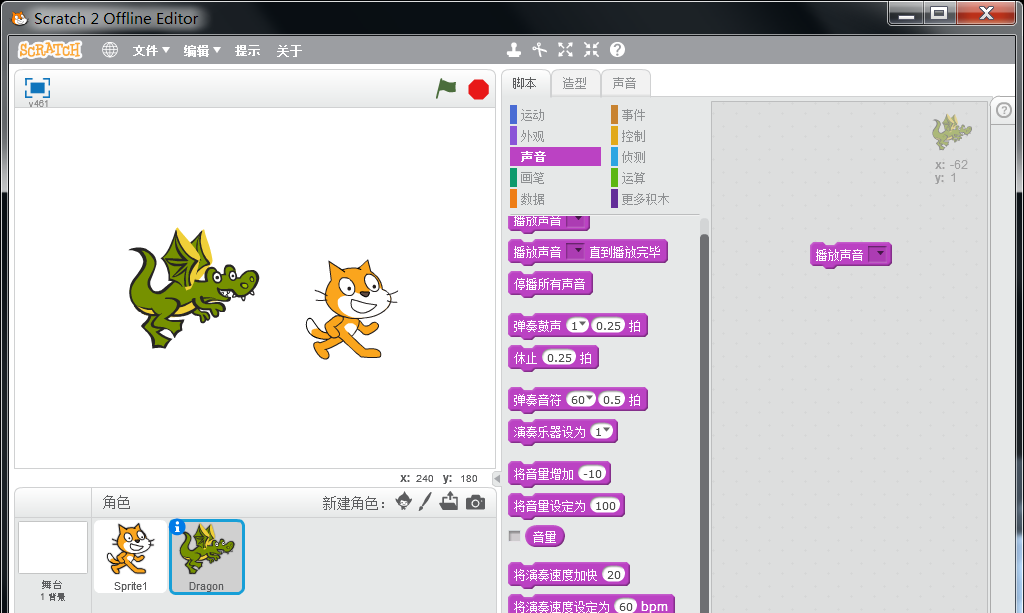Screen dimensions: 1024x613
Task: Click the block help question tool
Action: (617, 50)
